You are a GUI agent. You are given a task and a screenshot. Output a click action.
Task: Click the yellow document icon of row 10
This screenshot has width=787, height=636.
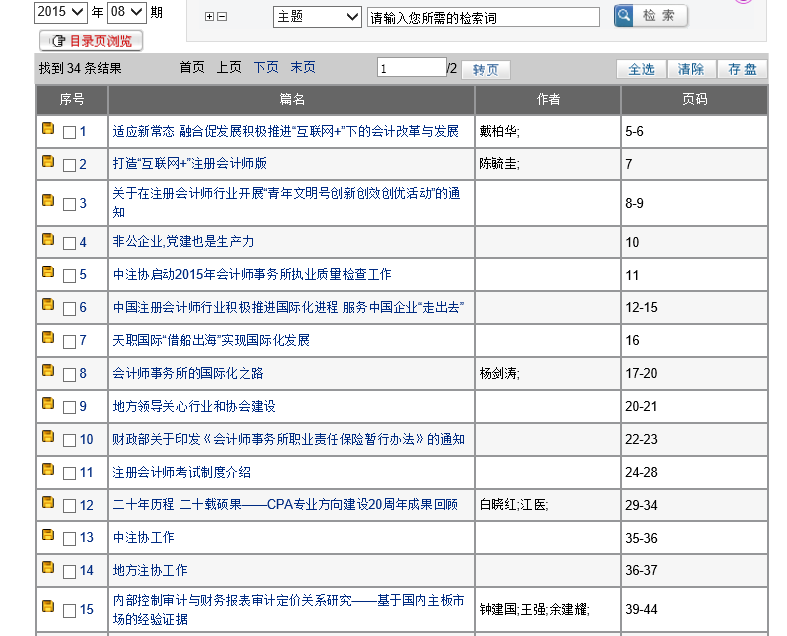pyautogui.click(x=47, y=437)
